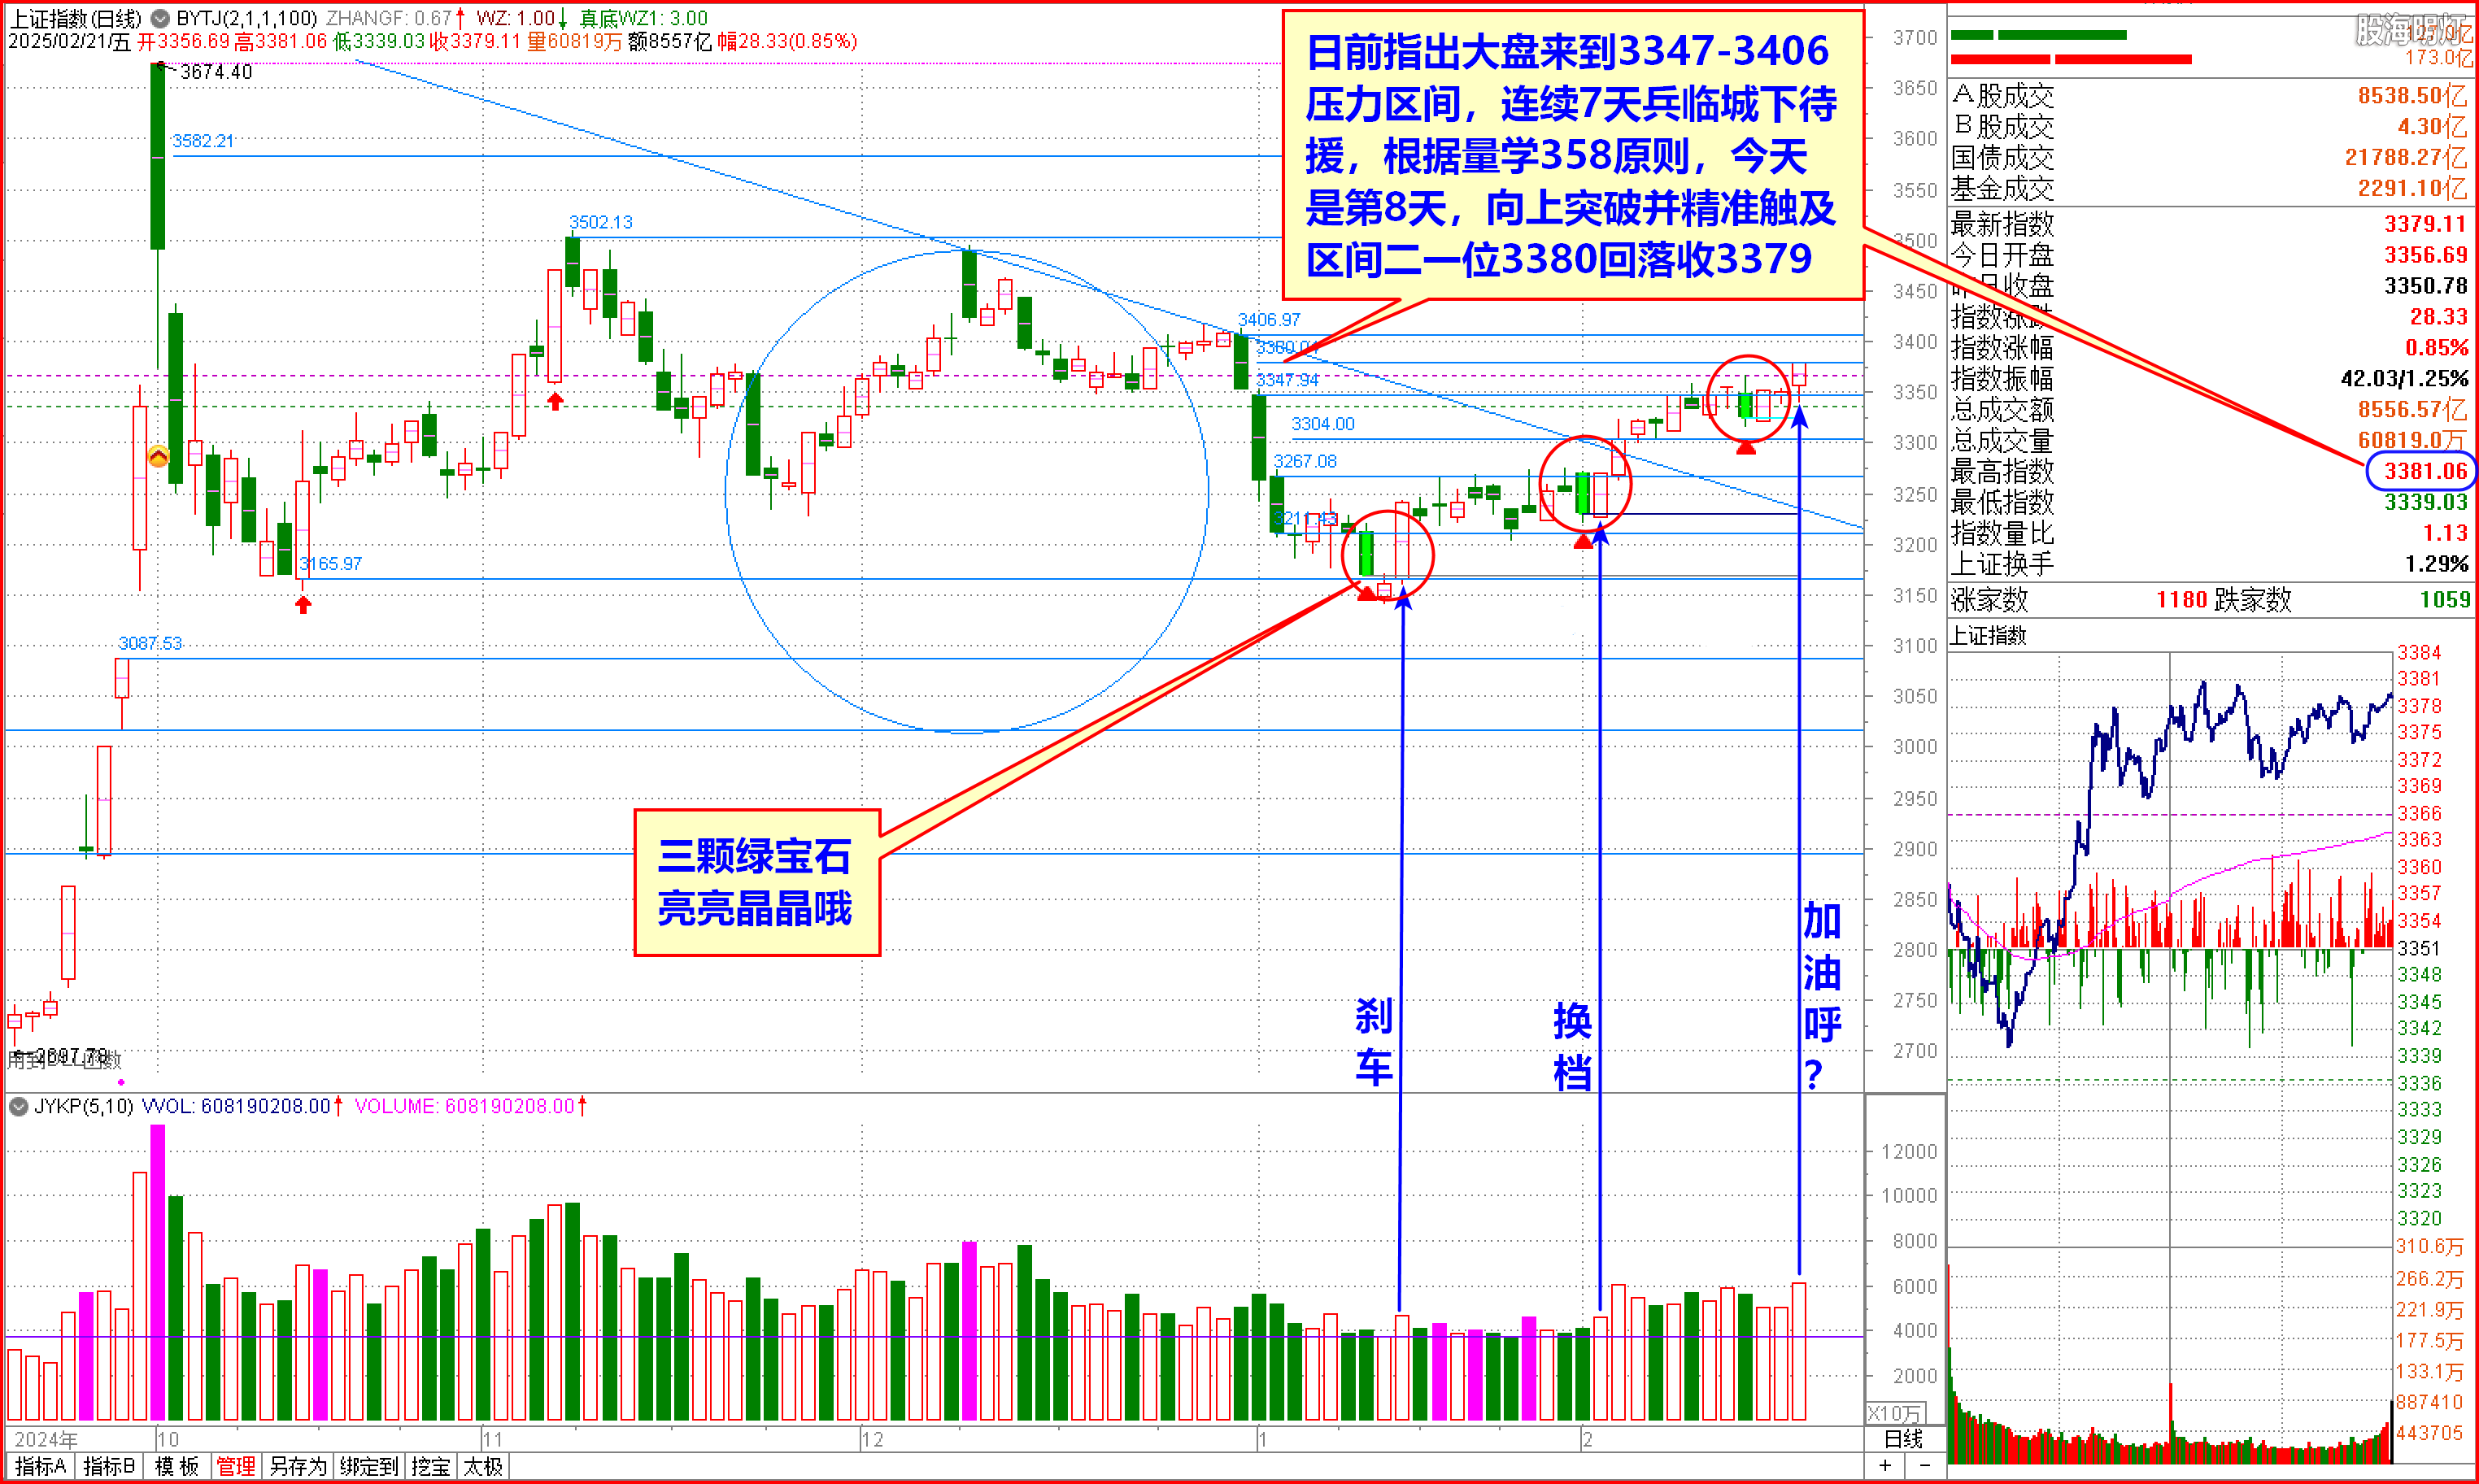2479x1484 pixels.
Task: Click the 涨家数 count 1180
Action: [x=2181, y=600]
